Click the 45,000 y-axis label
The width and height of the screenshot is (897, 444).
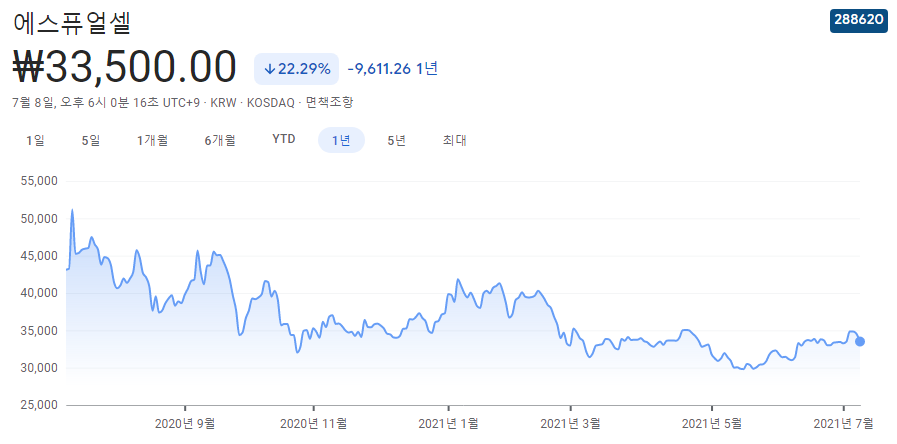tap(39, 256)
